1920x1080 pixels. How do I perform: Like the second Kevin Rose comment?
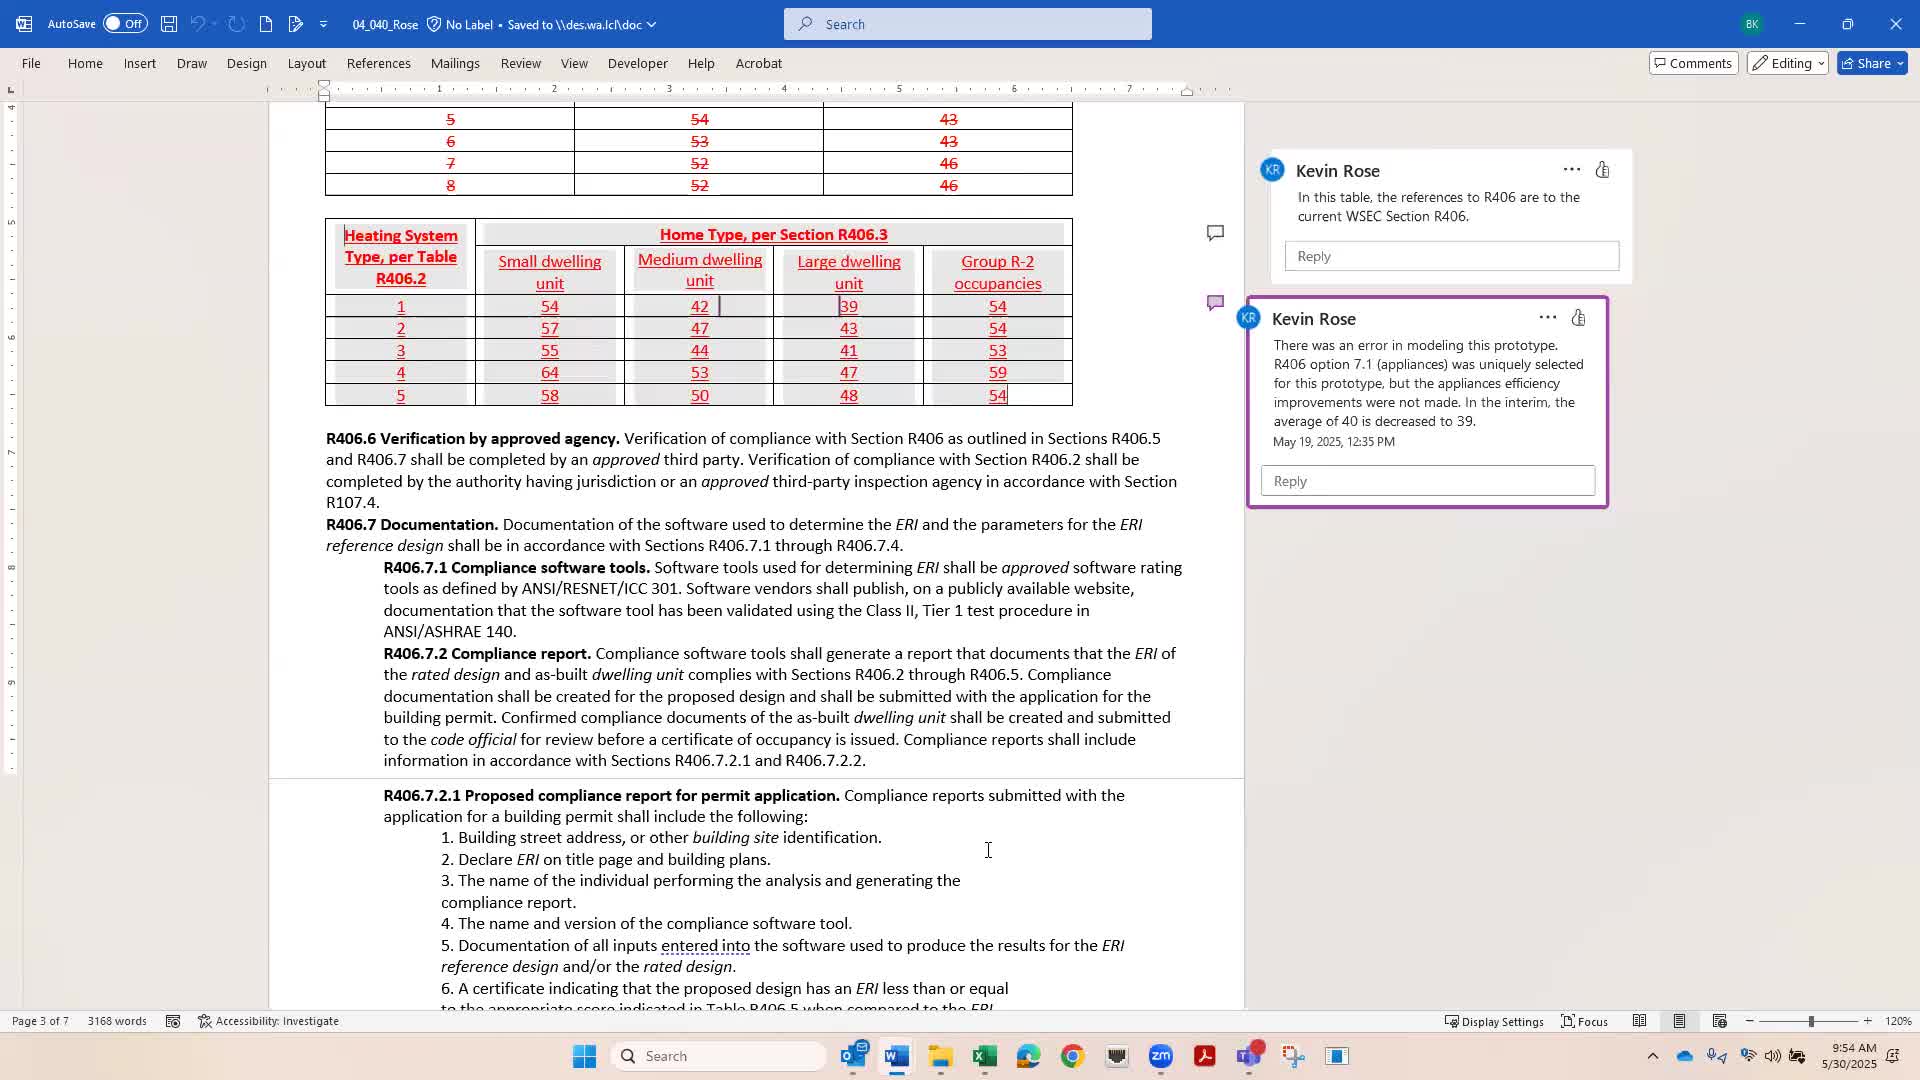[1579, 318]
